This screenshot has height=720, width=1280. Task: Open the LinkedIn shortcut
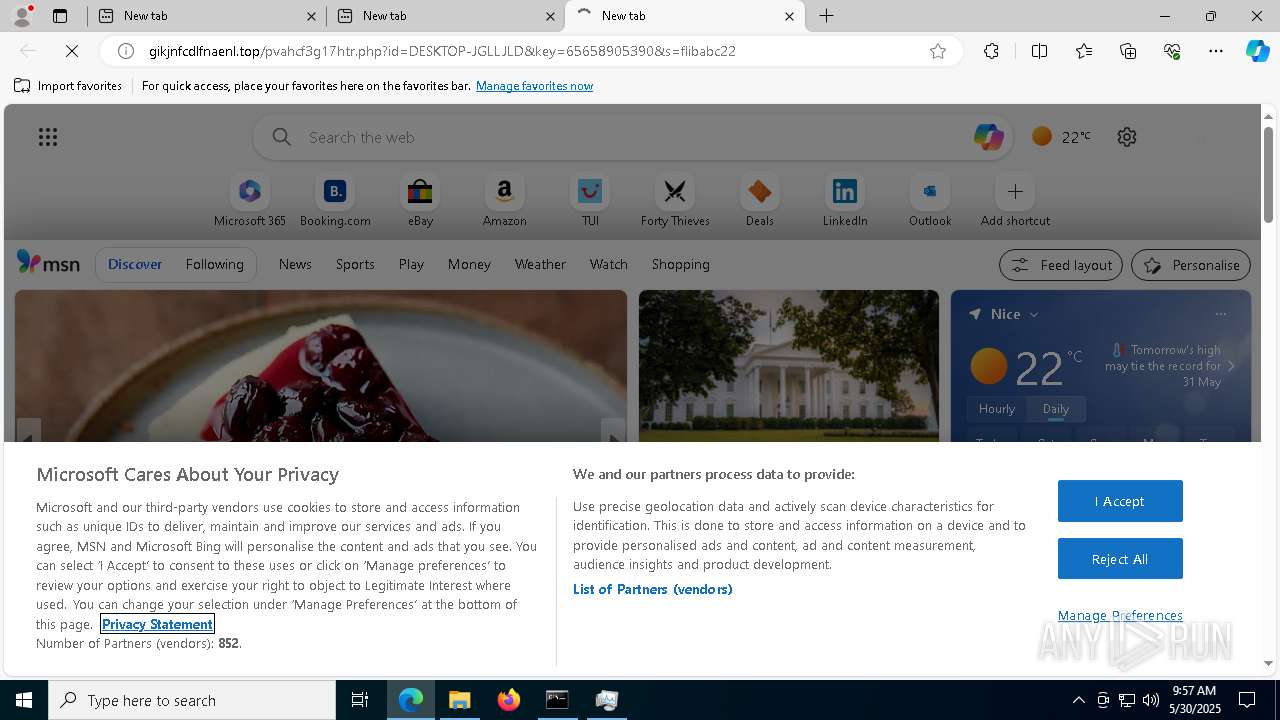(x=845, y=201)
